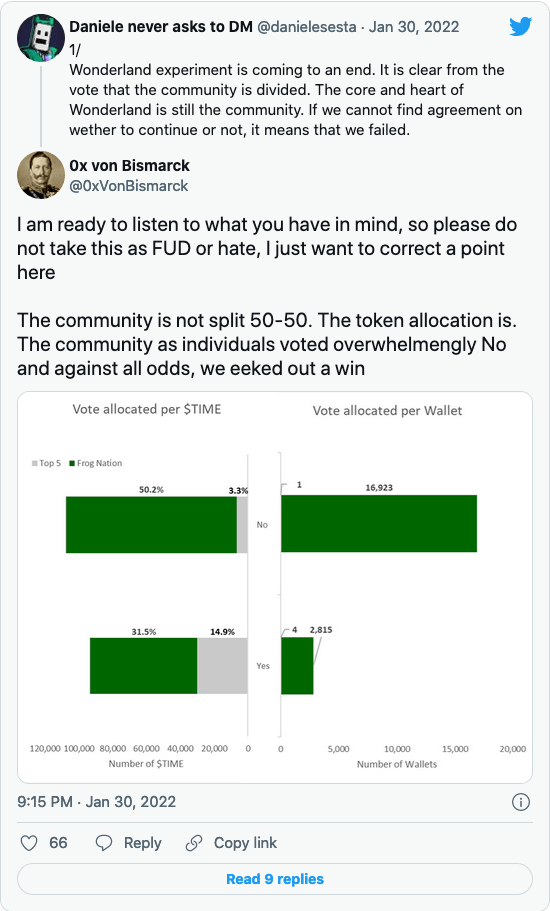Open the Jan 30, 2022 date of quoted tweet
Screen dimensions: 550x911
pos(414,27)
